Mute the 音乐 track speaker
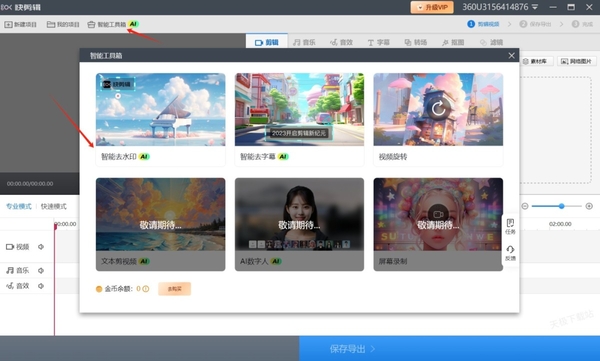 pyautogui.click(x=41, y=271)
